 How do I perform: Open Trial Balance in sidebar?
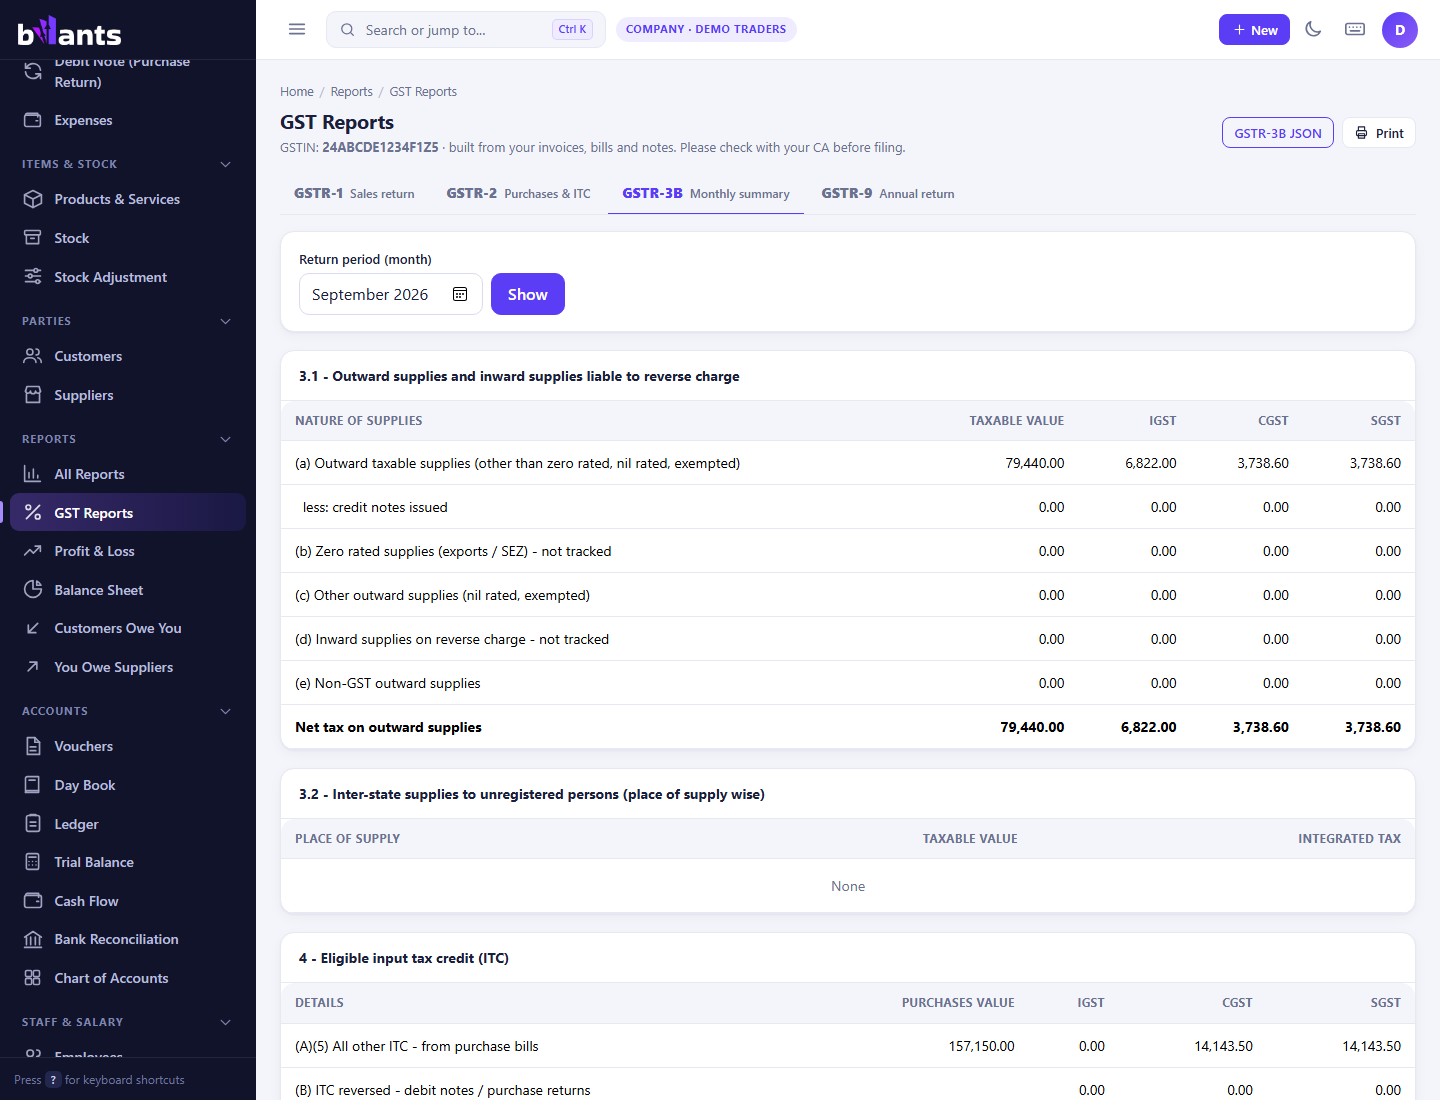point(128,862)
